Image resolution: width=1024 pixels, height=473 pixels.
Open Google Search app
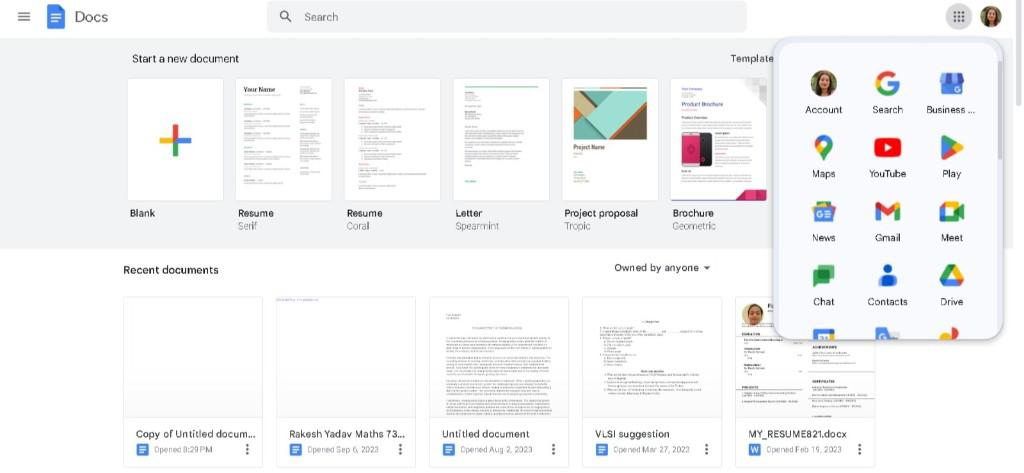coord(888,93)
